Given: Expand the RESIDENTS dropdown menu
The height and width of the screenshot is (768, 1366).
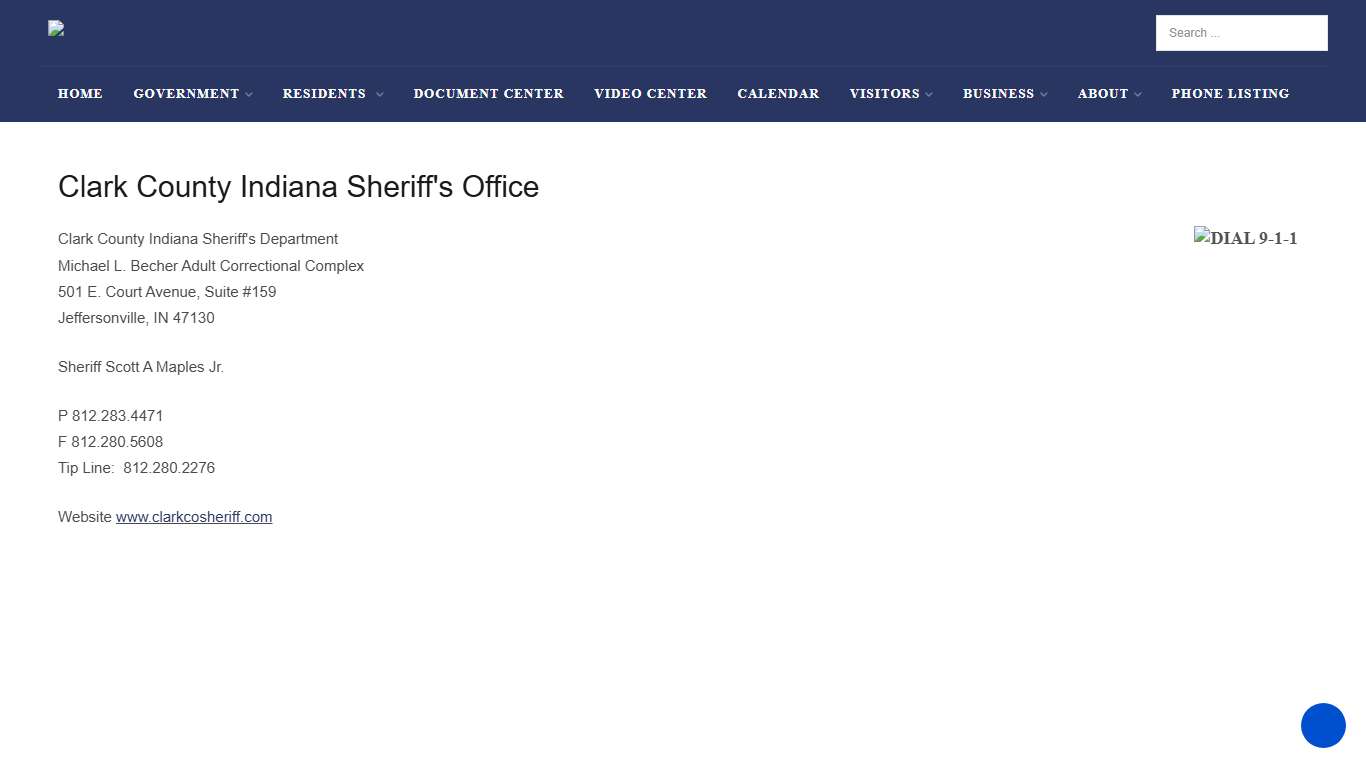Looking at the screenshot, I should pos(324,93).
